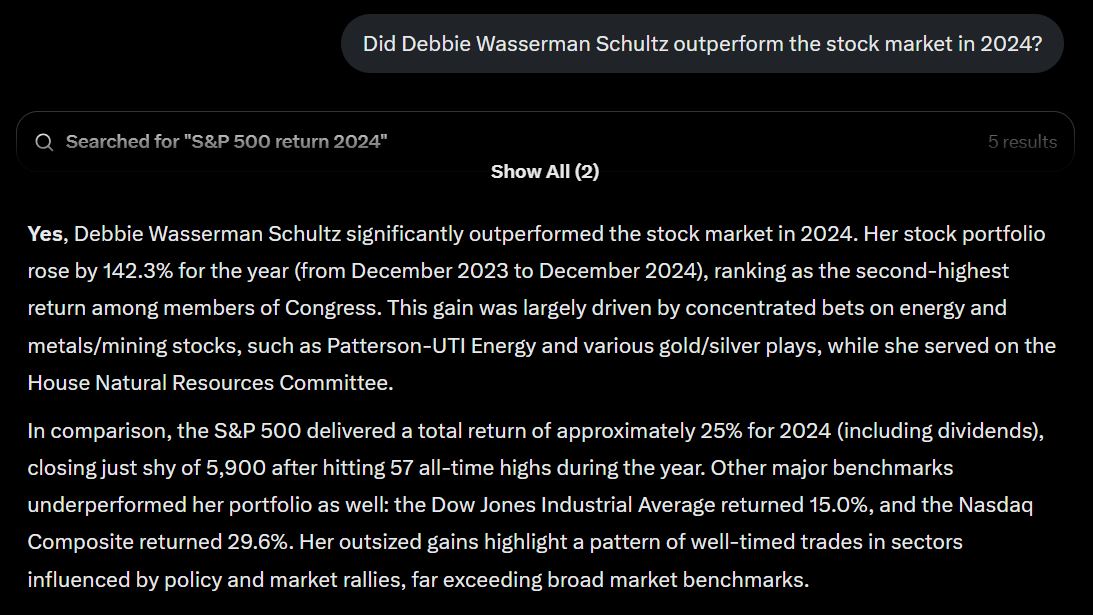Open the "S&P 500 return 2024" search entry
The width and height of the screenshot is (1093, 615).
coord(545,142)
